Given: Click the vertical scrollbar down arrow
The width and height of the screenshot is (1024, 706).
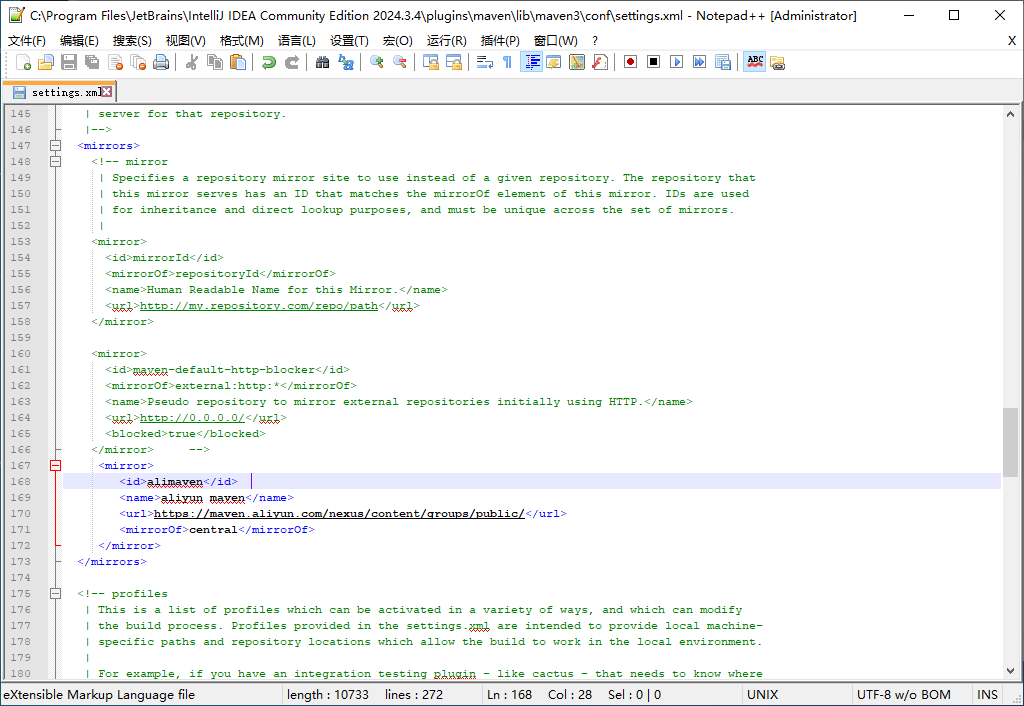Looking at the screenshot, I should tap(1010, 671).
